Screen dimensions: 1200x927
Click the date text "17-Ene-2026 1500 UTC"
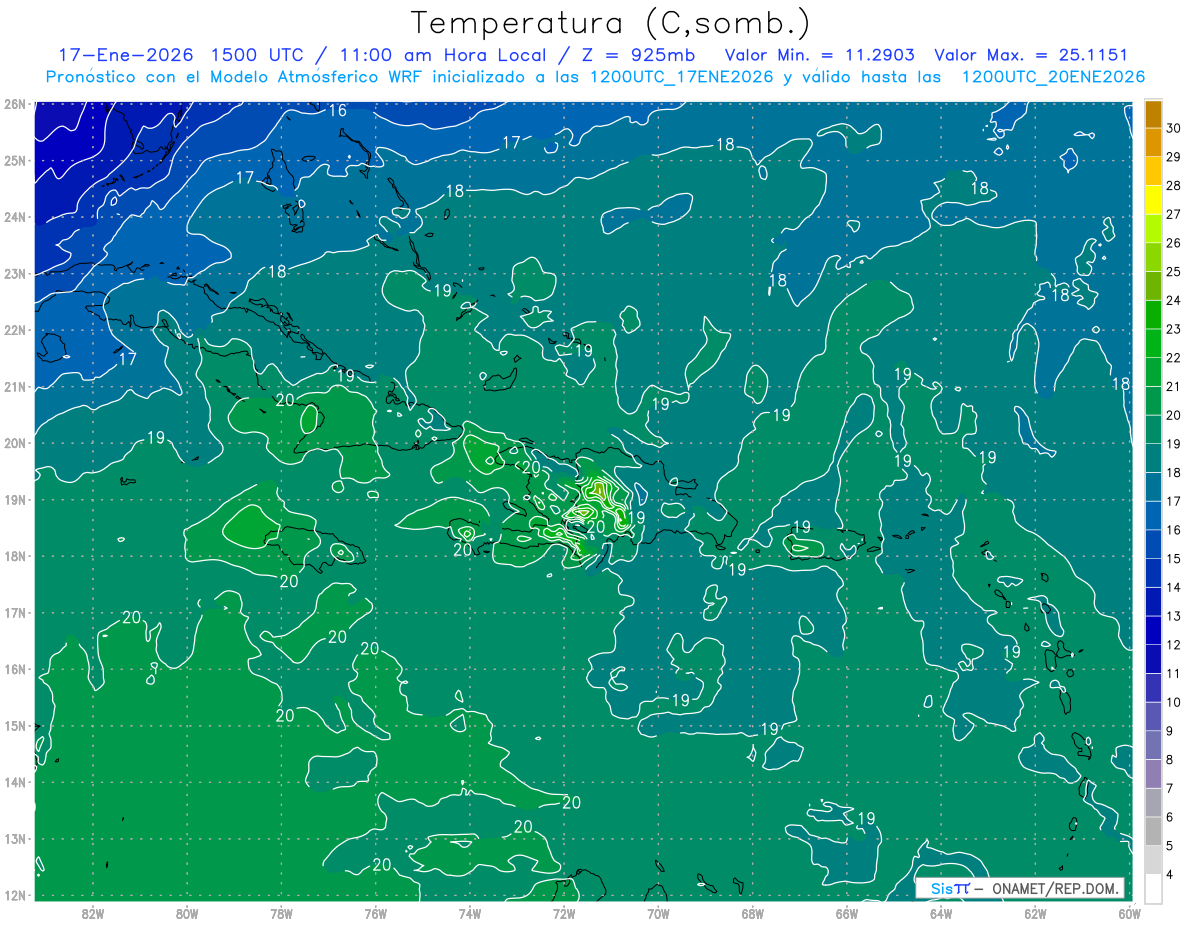pyautogui.click(x=181, y=55)
